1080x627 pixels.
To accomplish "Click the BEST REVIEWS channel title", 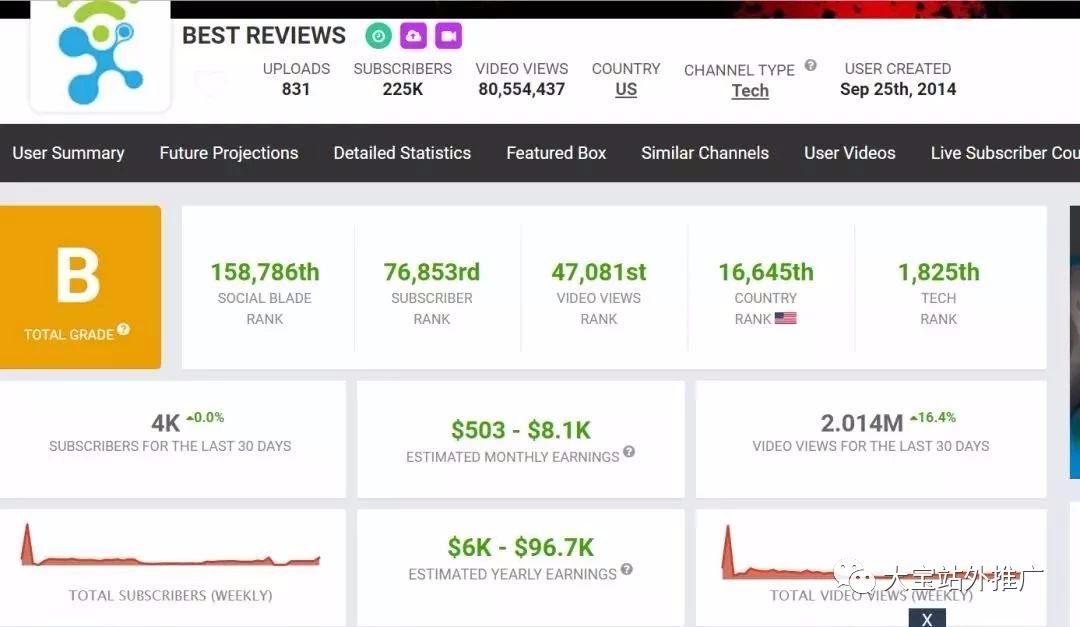I will point(264,36).
